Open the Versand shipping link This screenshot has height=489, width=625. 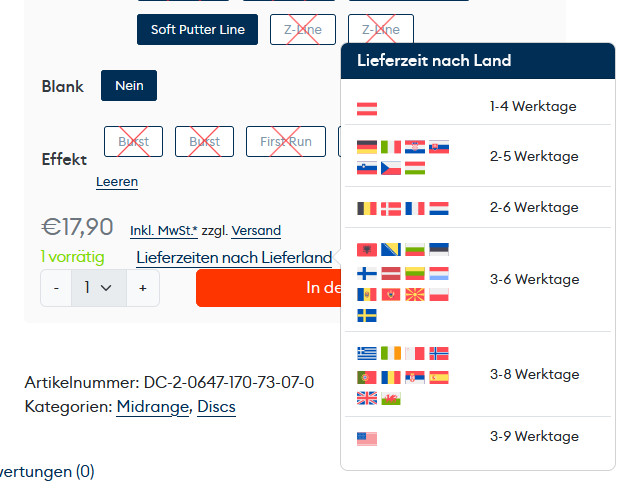(x=256, y=231)
